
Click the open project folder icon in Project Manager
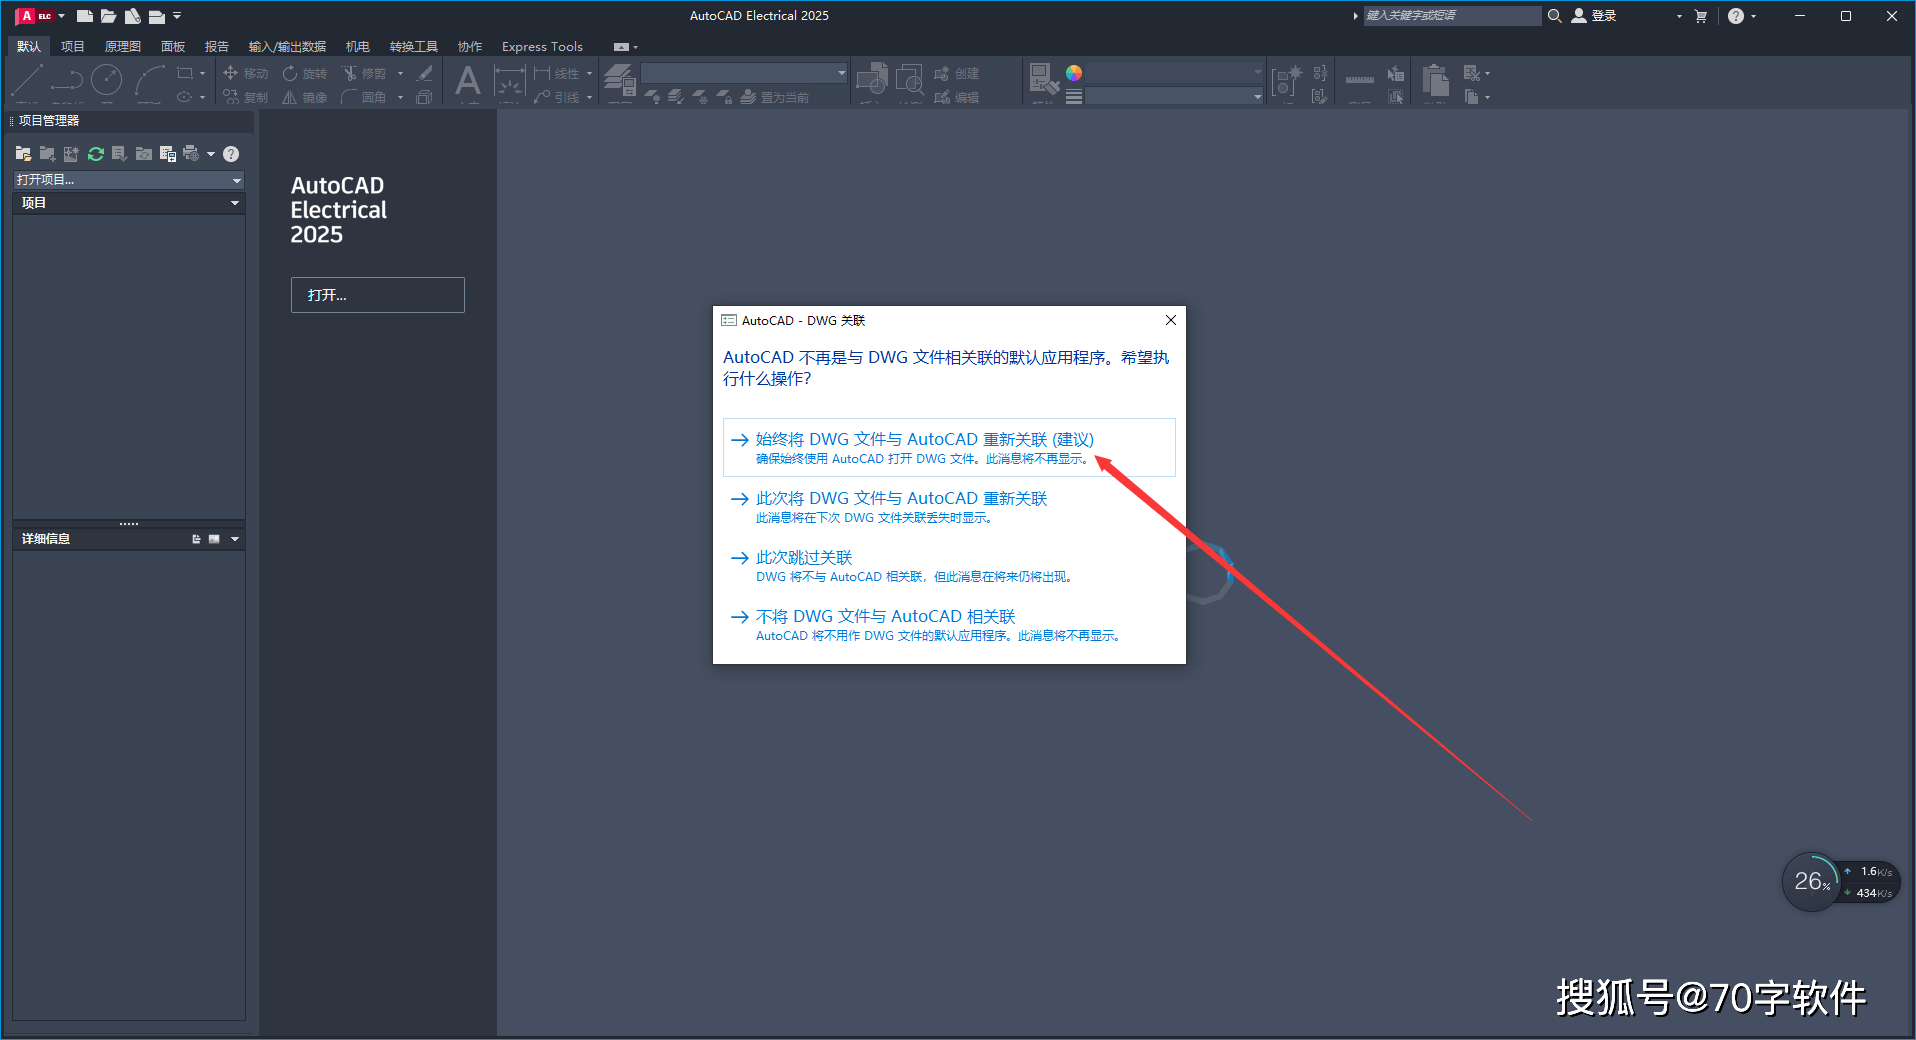click(23, 154)
